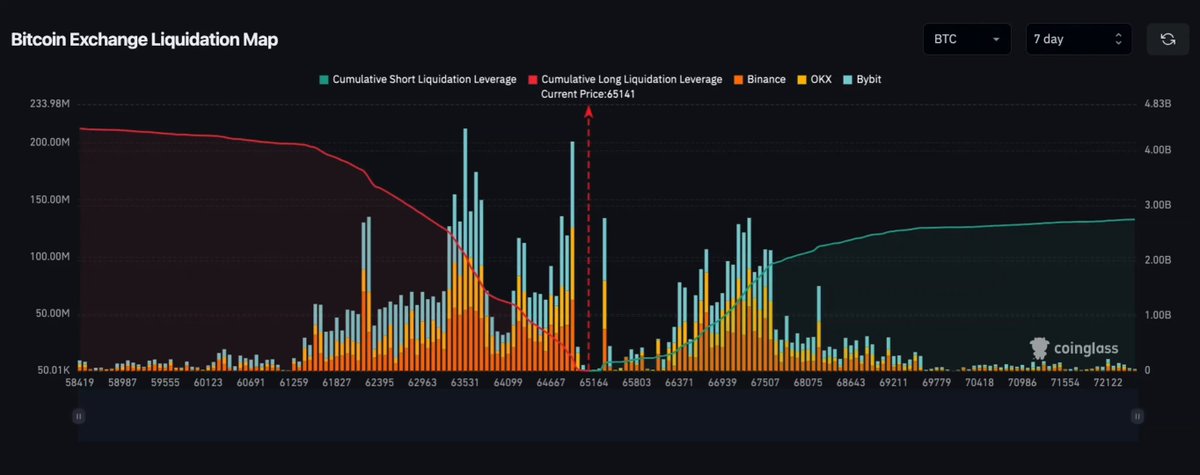Image resolution: width=1200 pixels, height=475 pixels.
Task: Click the left handle of zoom slider
Action: click(78, 415)
